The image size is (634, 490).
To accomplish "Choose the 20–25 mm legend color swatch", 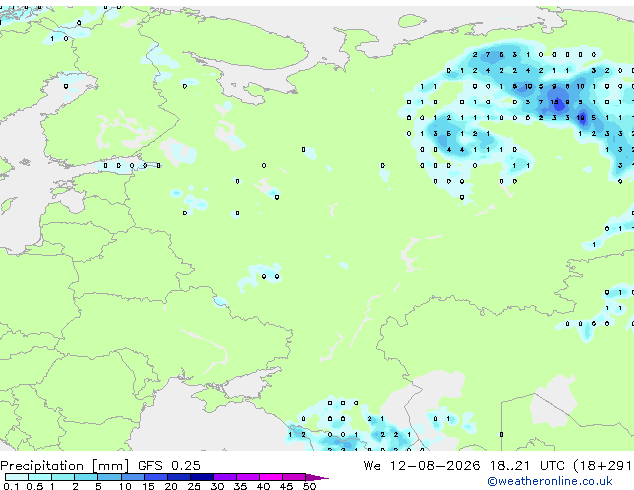I will tap(178, 477).
